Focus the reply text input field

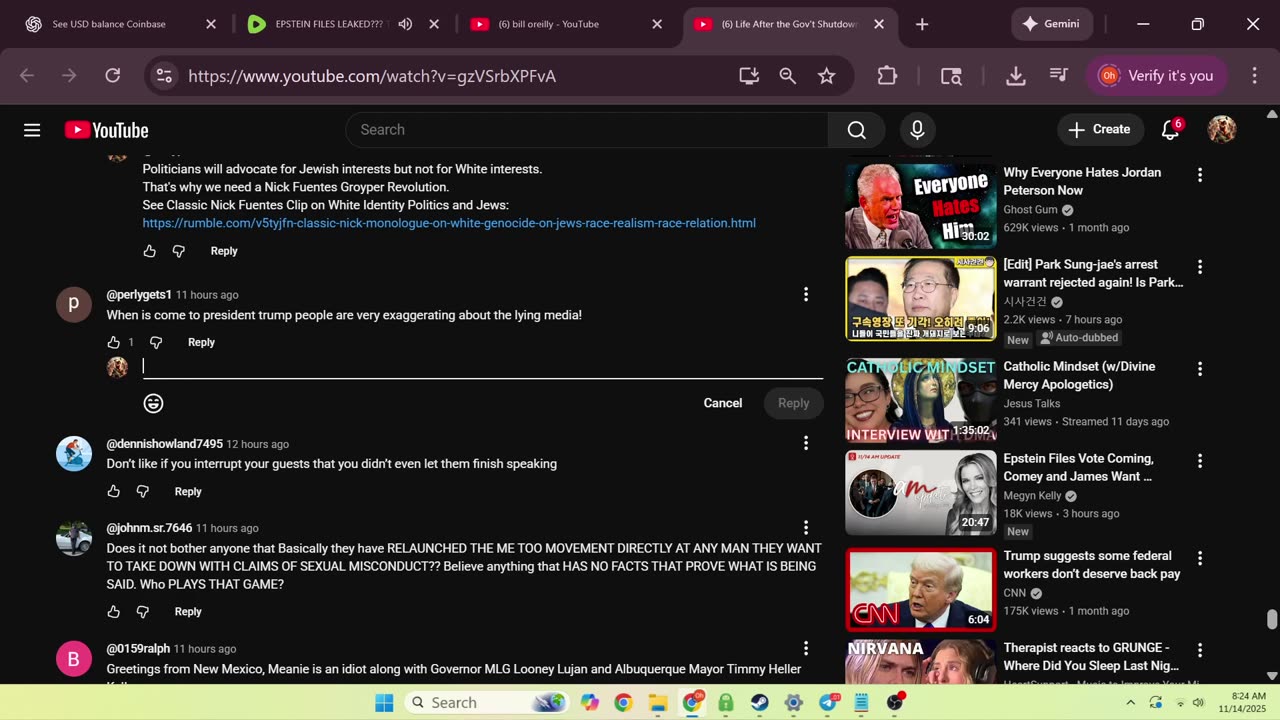tap(482, 367)
